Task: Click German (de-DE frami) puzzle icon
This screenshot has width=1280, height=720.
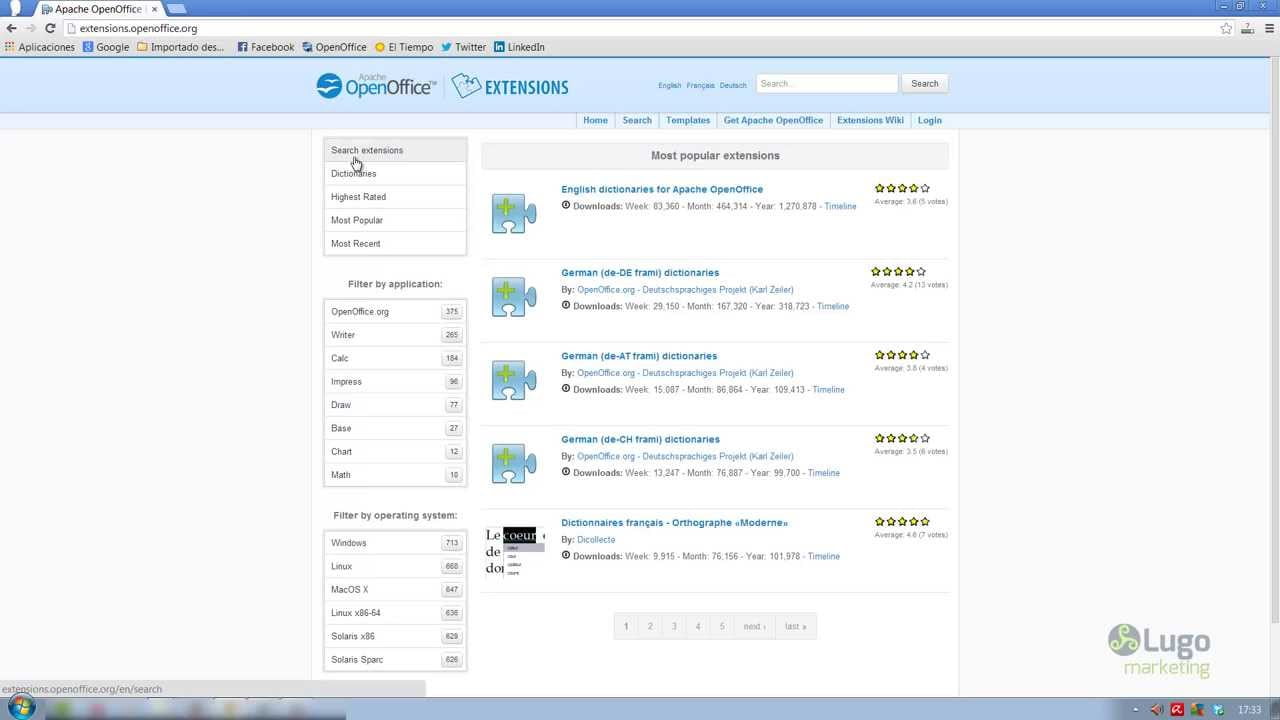Action: pos(514,295)
